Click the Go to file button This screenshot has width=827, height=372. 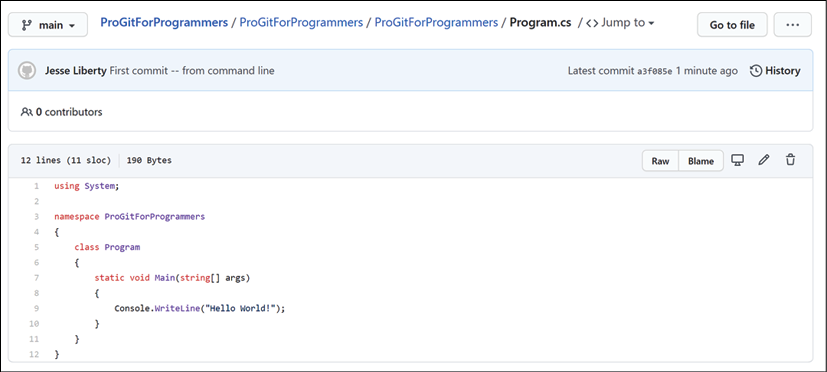pyautogui.click(x=732, y=25)
